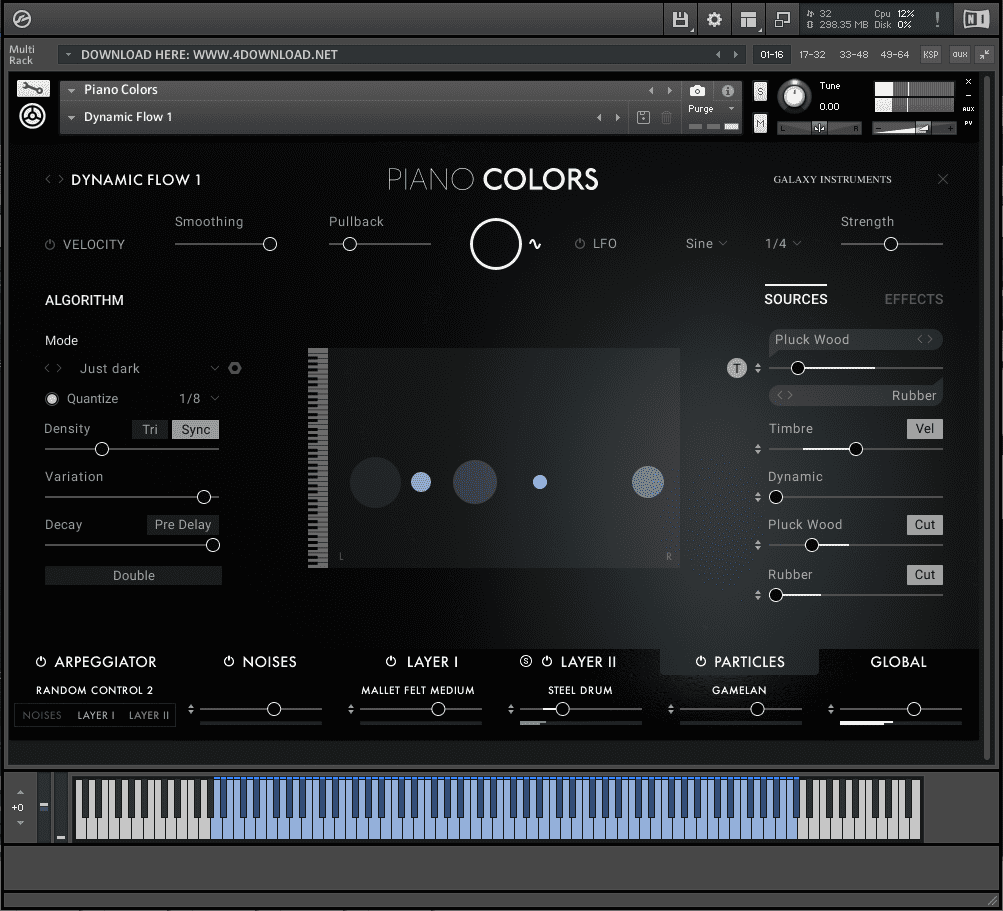The height and width of the screenshot is (911, 1003).
Task: Click the Tri density button
Action: 150,429
